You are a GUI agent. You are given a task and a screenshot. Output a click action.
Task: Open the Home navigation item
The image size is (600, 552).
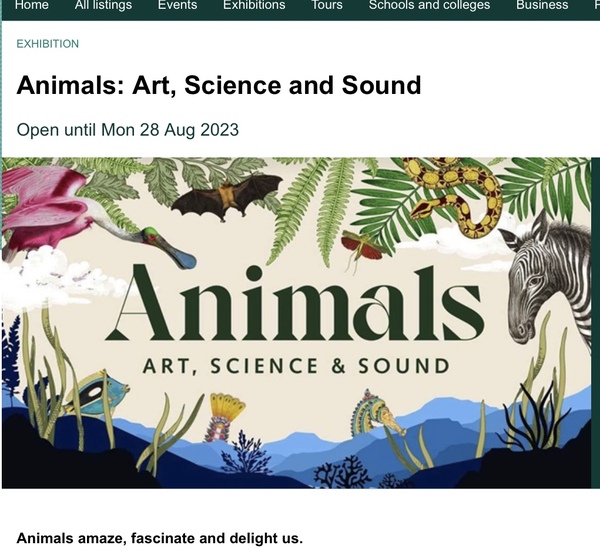[31, 5]
